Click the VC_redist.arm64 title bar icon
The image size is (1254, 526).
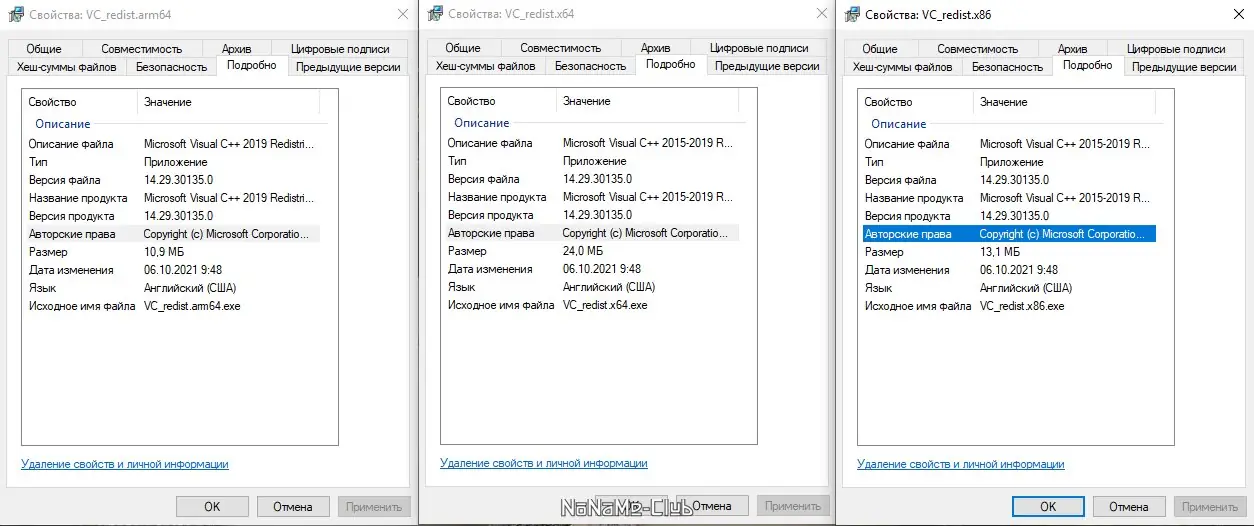click(15, 15)
